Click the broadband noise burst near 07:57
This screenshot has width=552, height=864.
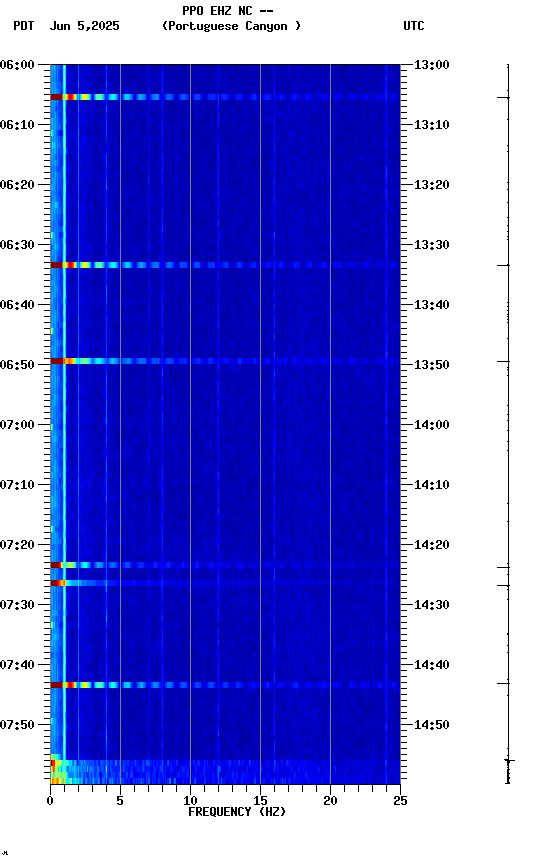225,772
